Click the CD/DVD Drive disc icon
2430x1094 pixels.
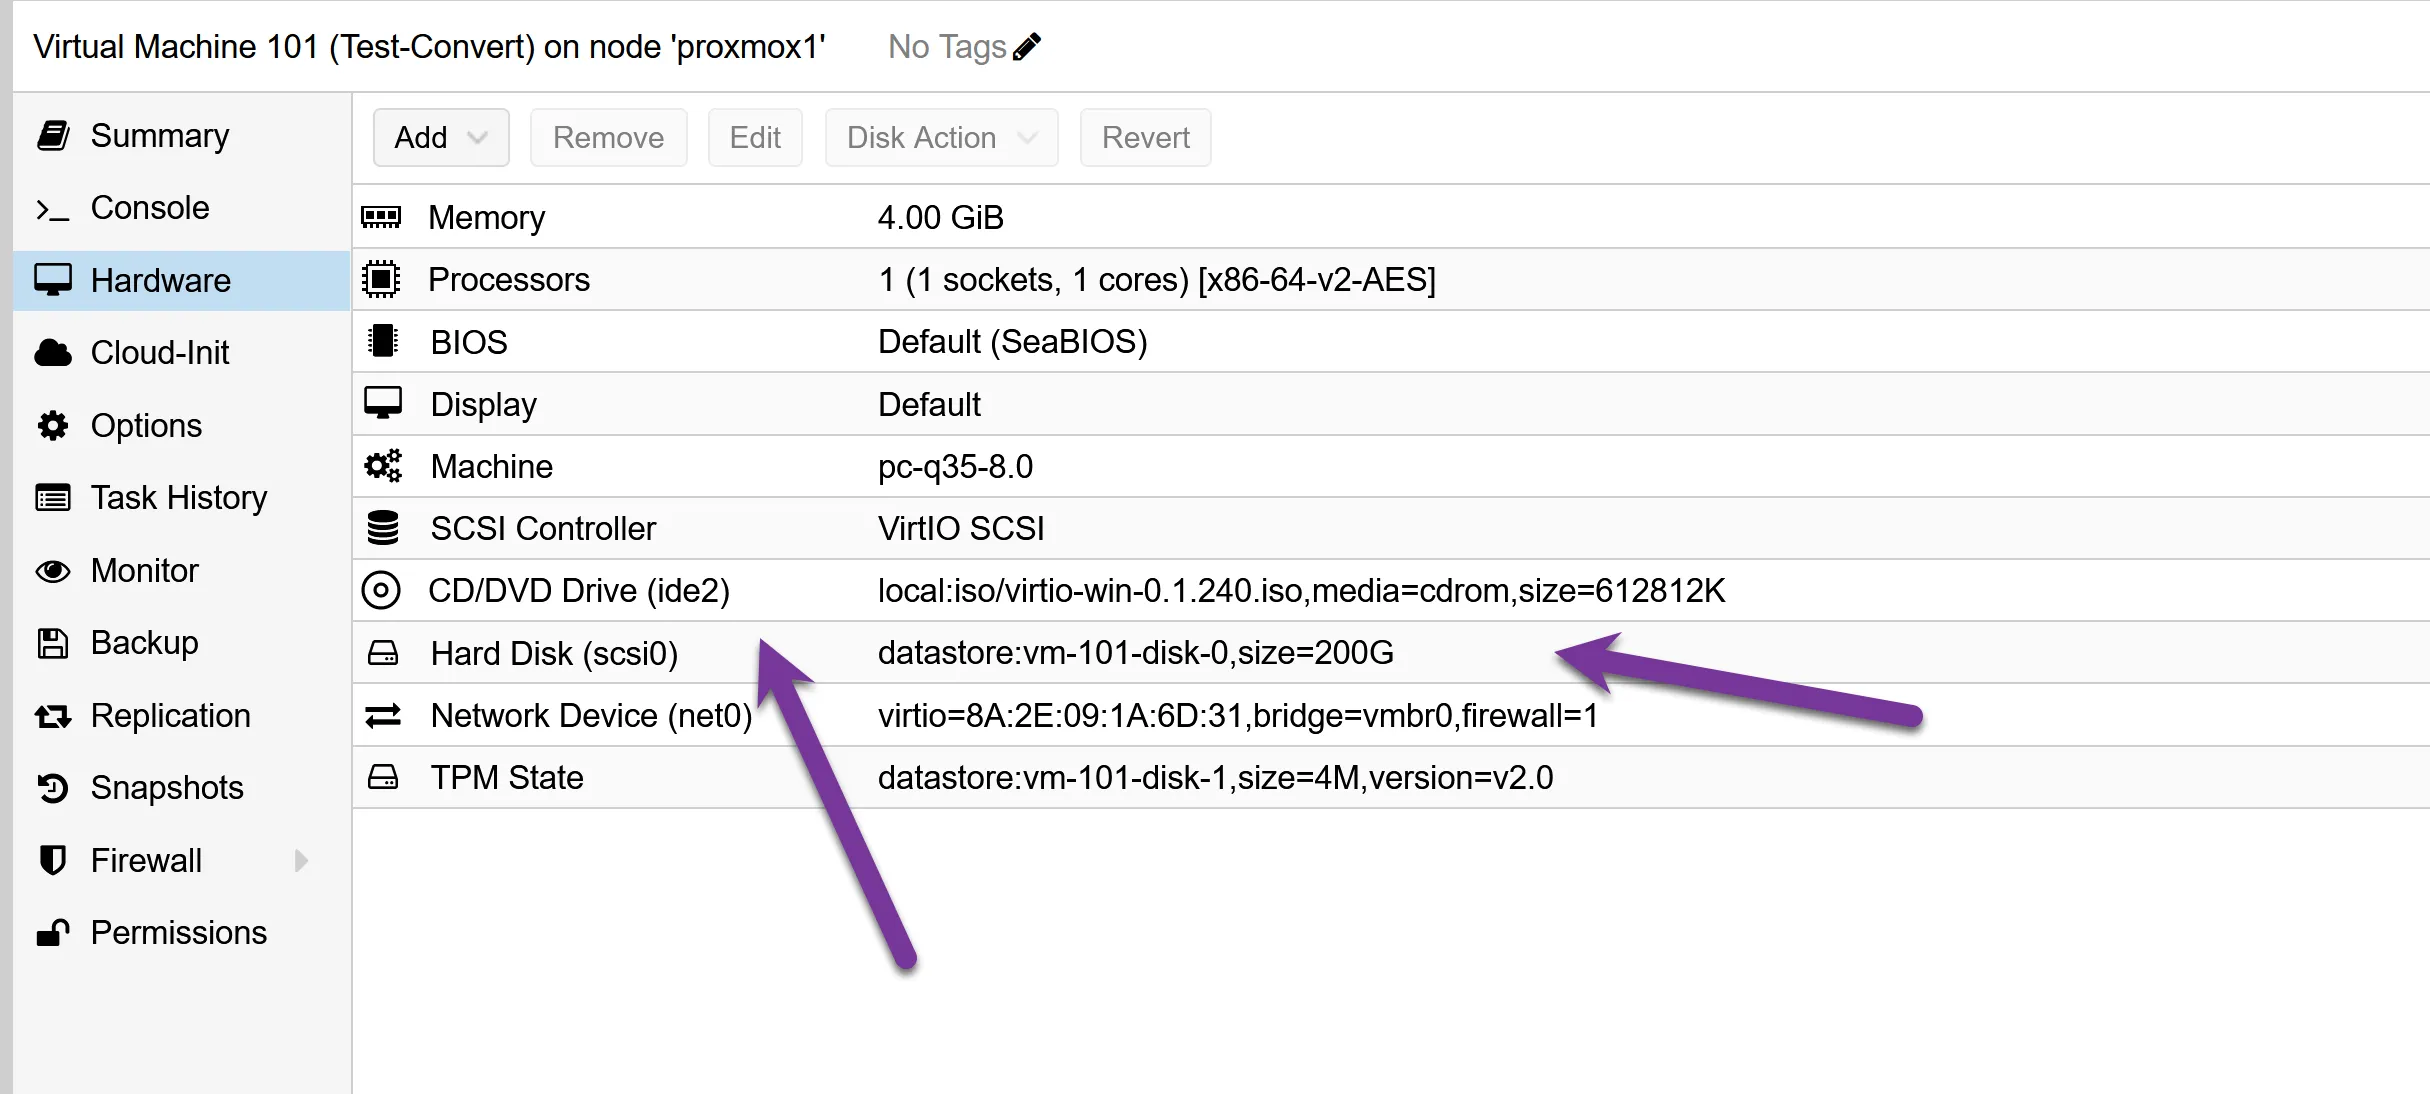[381, 590]
